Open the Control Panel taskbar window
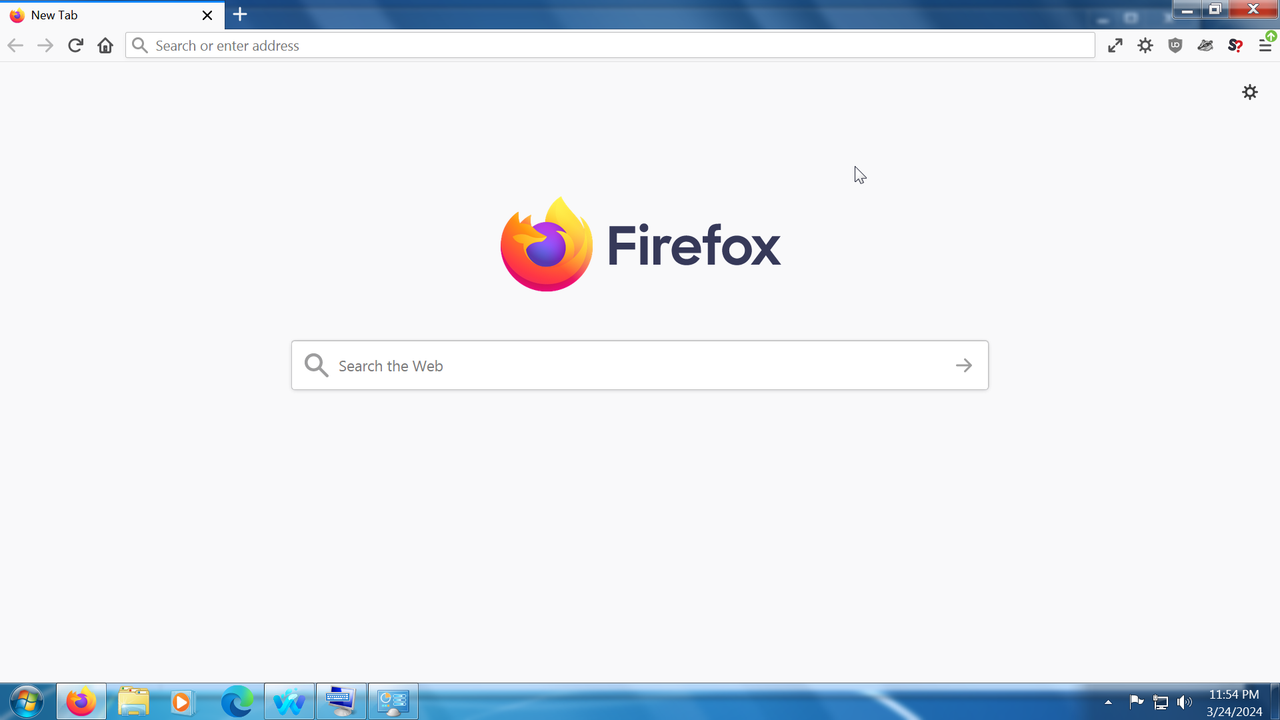 393,702
